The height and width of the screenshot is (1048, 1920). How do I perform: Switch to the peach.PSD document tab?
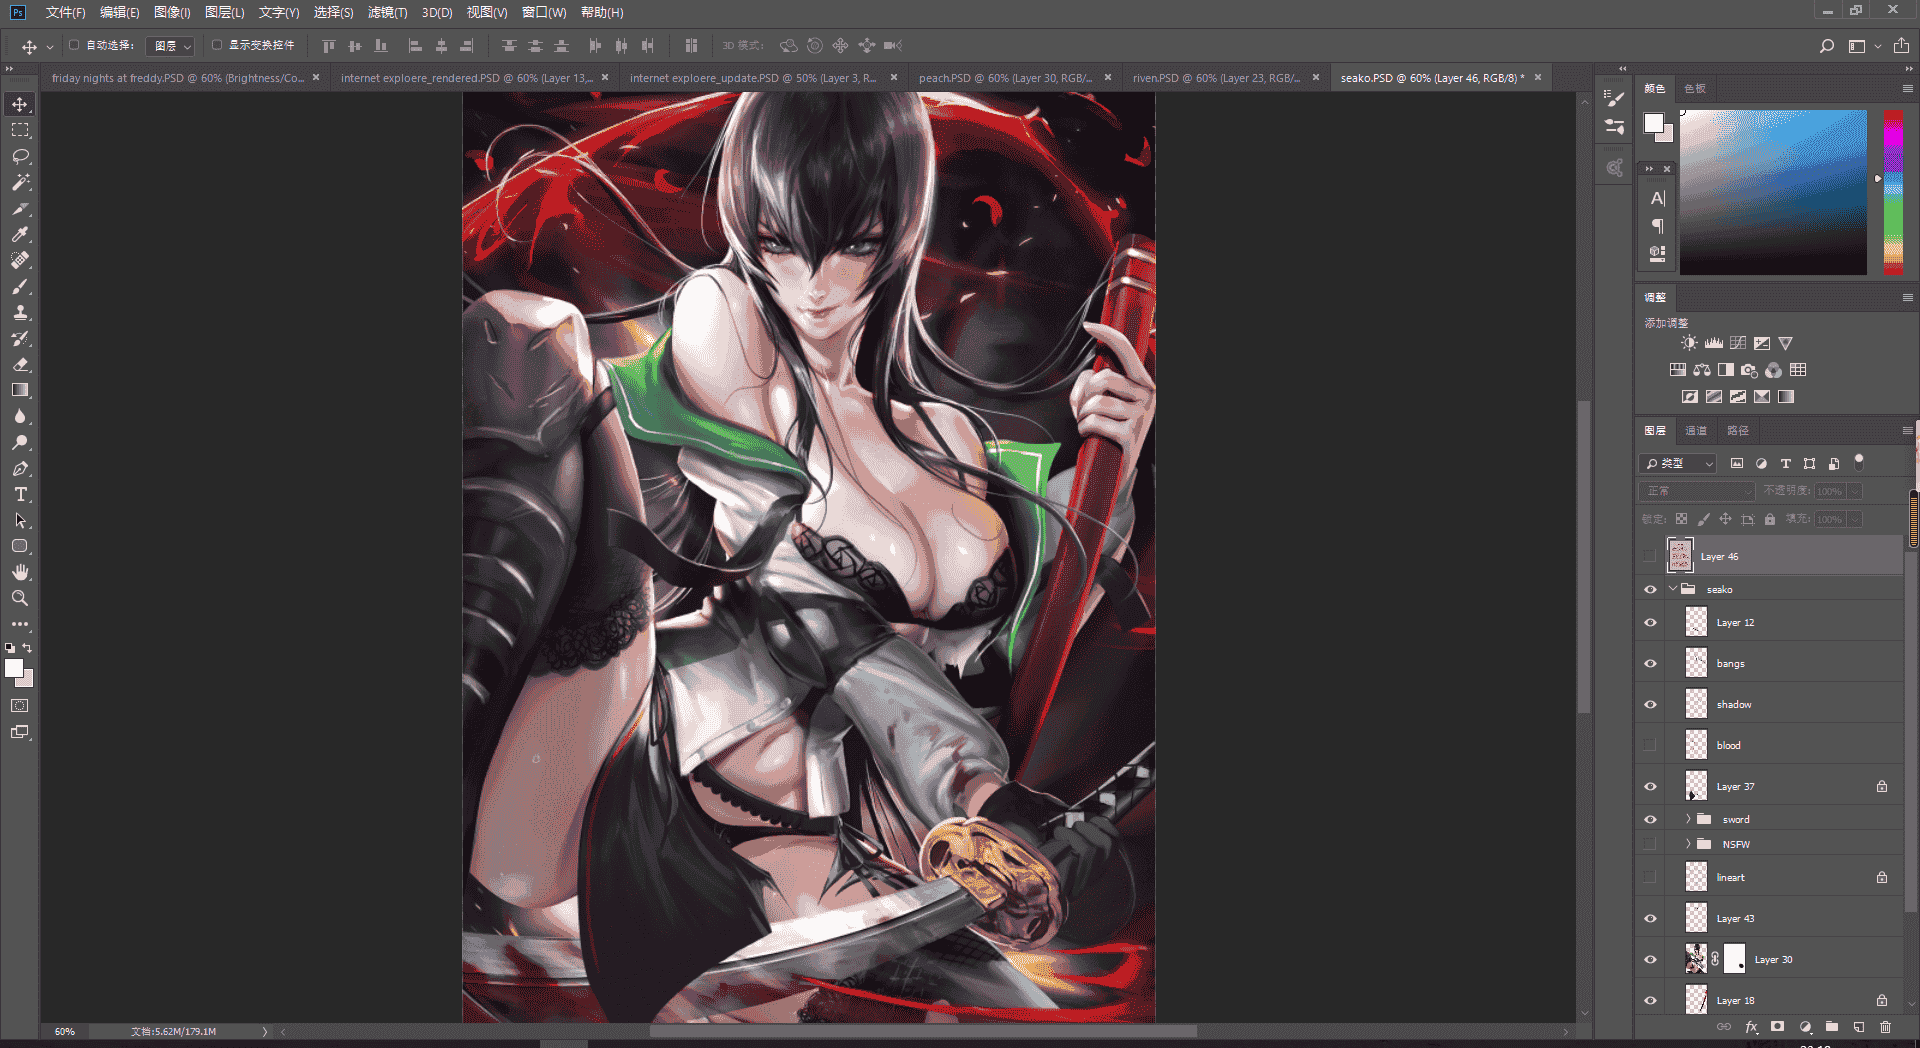pos(1004,78)
